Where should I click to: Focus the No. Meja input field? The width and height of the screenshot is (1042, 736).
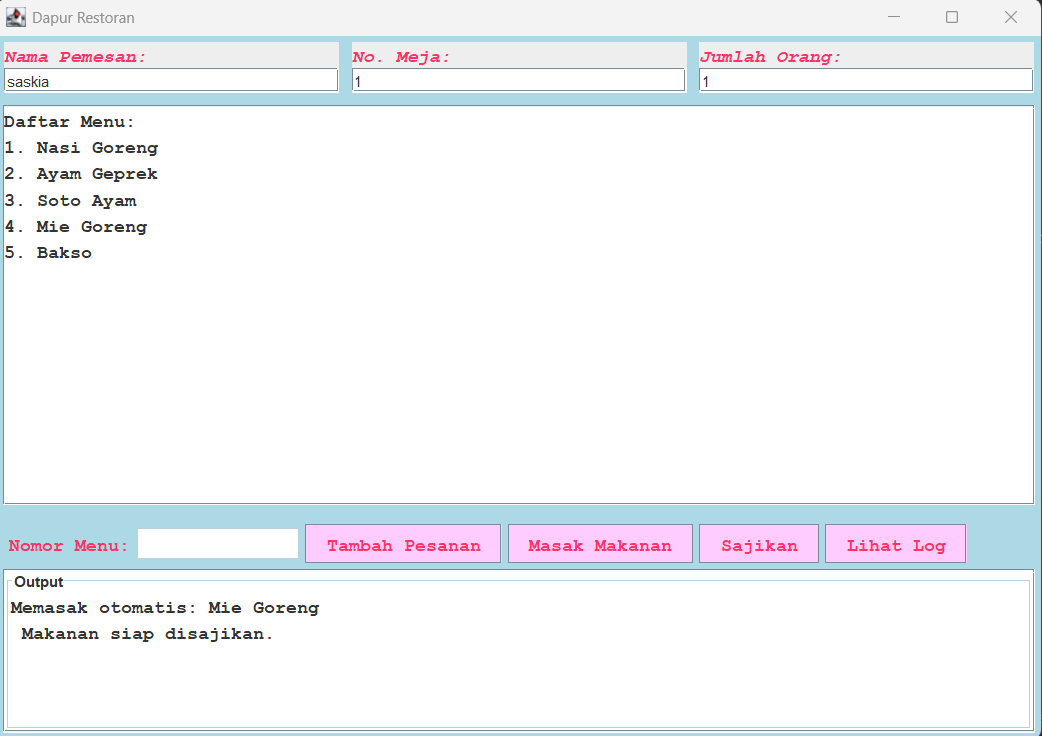[x=518, y=81]
